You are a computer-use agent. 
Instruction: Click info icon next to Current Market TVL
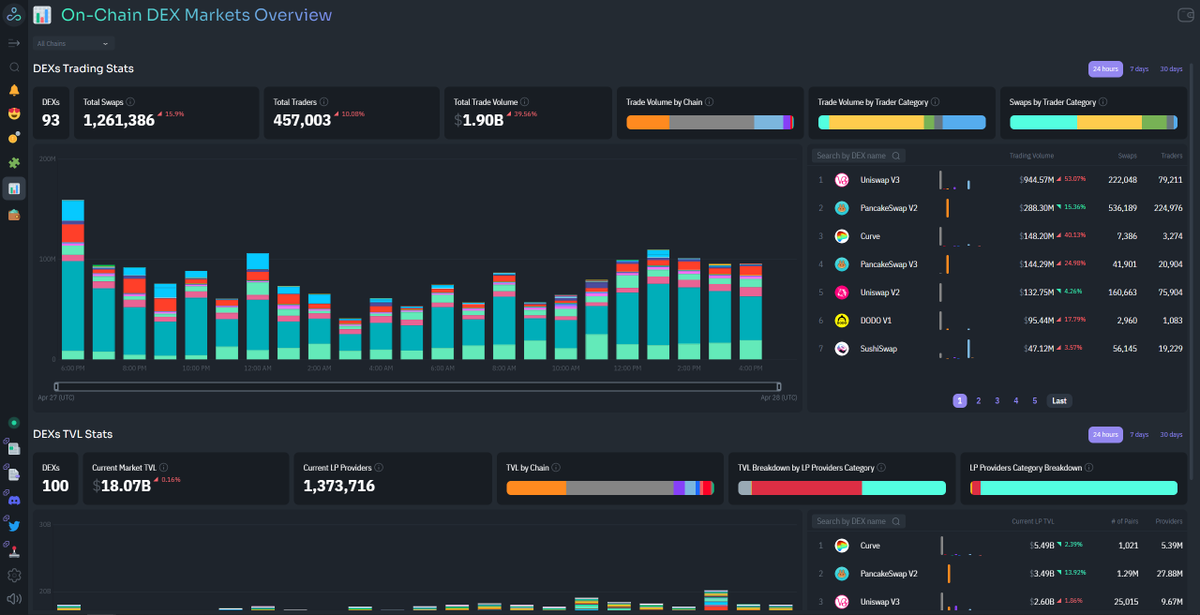(163, 467)
